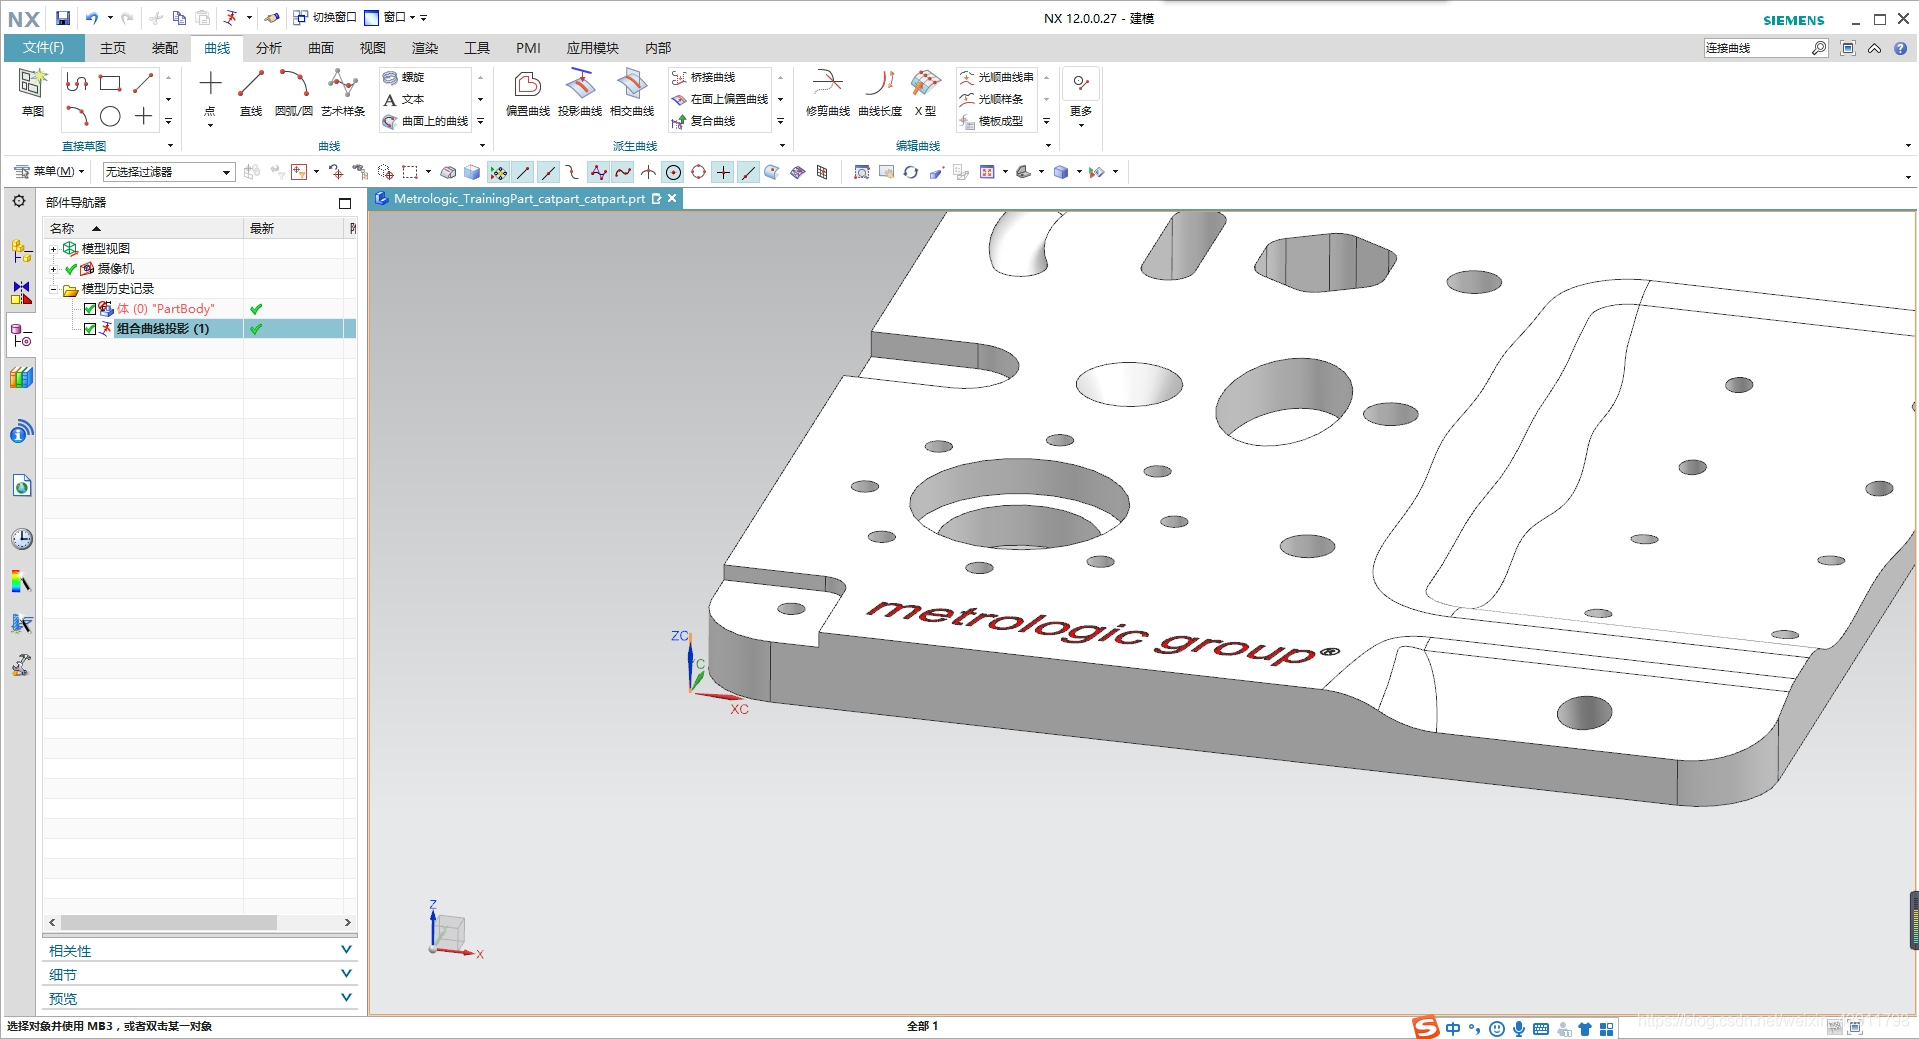Click the 复合曲线 composite curve command
Image resolution: width=1919 pixels, height=1039 pixels.
coord(704,121)
